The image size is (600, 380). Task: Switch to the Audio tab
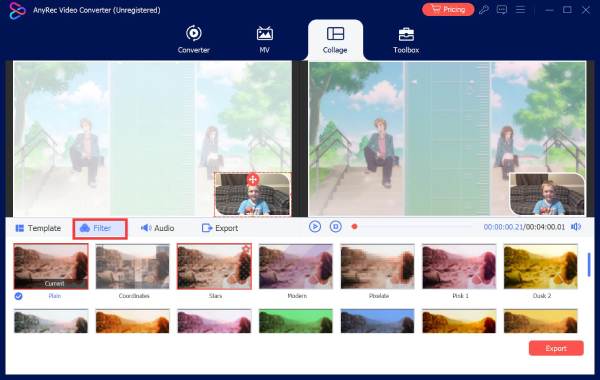[x=157, y=228]
